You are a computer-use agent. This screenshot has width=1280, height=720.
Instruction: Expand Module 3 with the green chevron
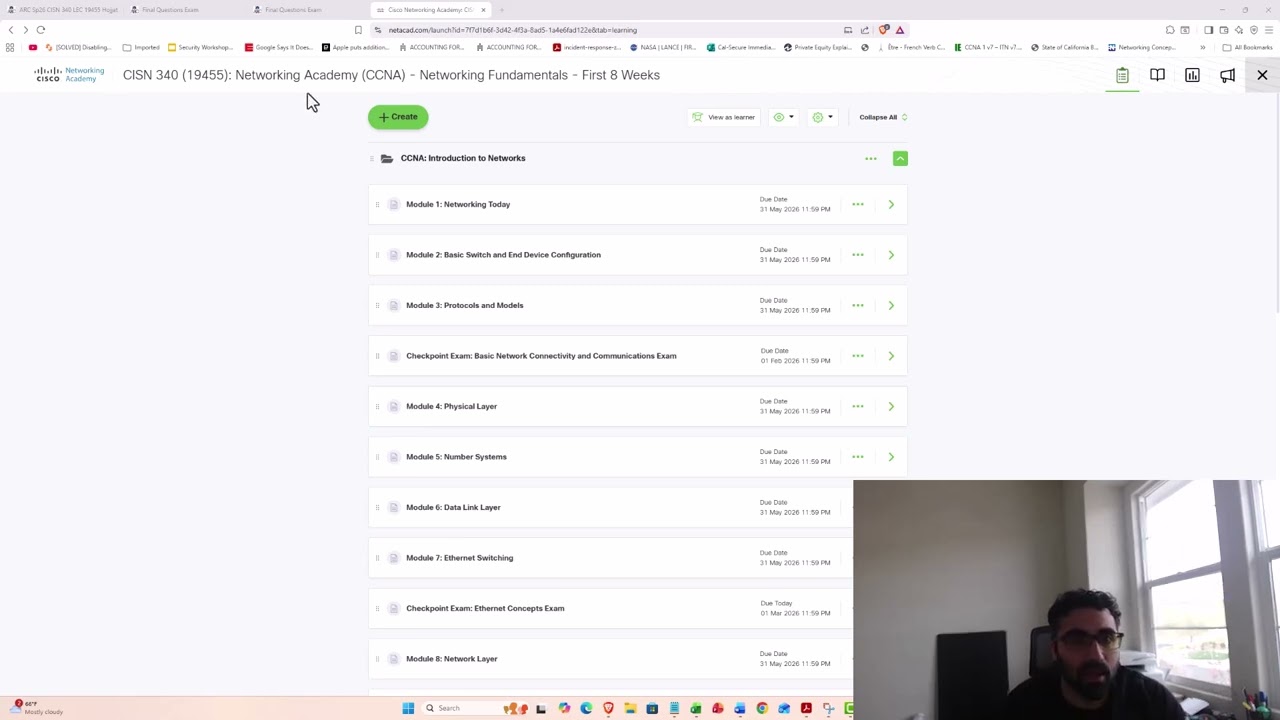click(x=891, y=305)
